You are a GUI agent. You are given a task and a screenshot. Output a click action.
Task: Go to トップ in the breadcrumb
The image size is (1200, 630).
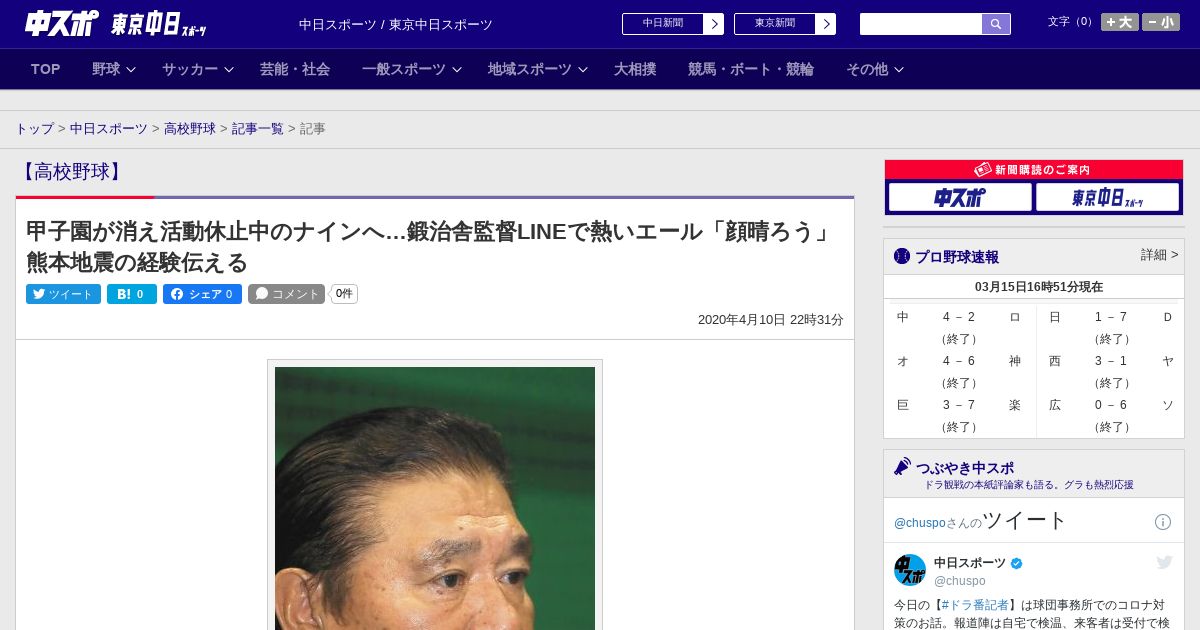pyautogui.click(x=35, y=129)
